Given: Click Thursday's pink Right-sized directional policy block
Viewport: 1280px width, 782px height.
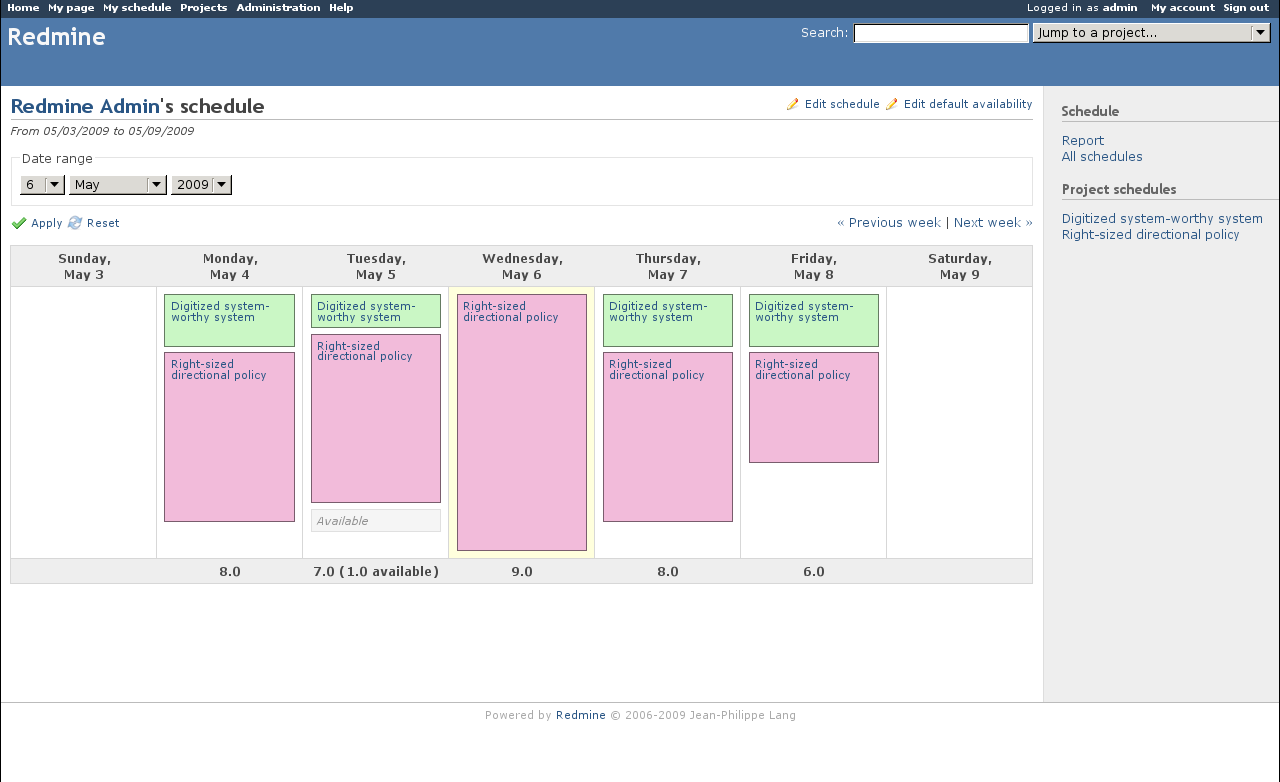Looking at the screenshot, I should point(668,437).
